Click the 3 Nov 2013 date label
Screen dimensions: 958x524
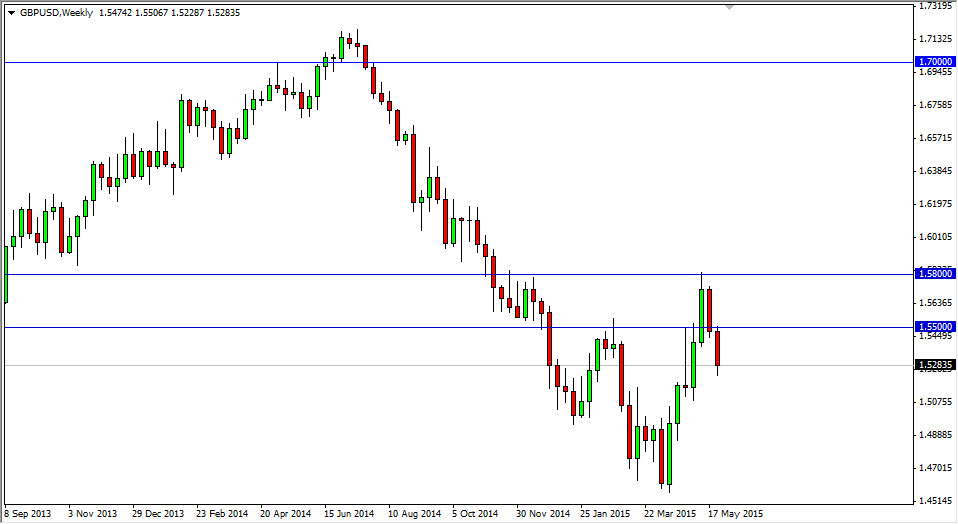(92, 514)
